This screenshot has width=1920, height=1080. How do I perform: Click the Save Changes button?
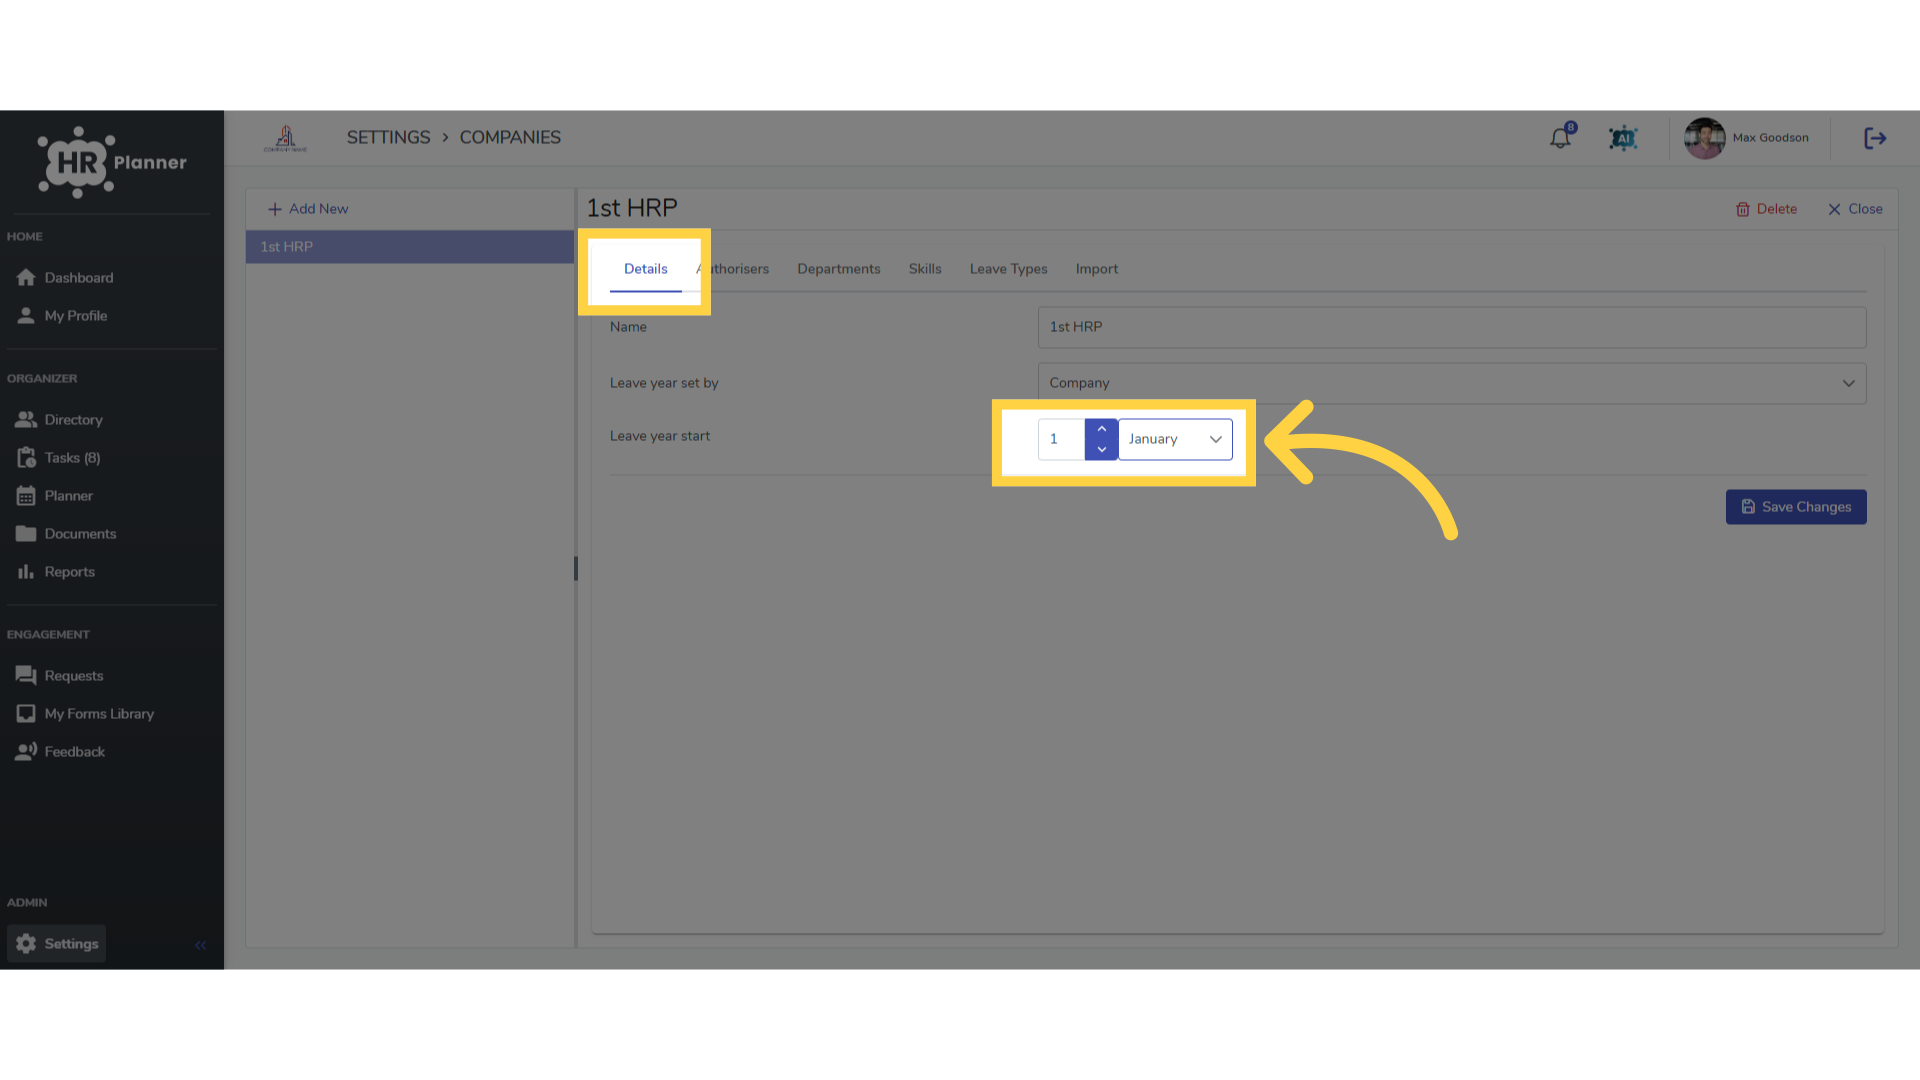coord(1796,507)
